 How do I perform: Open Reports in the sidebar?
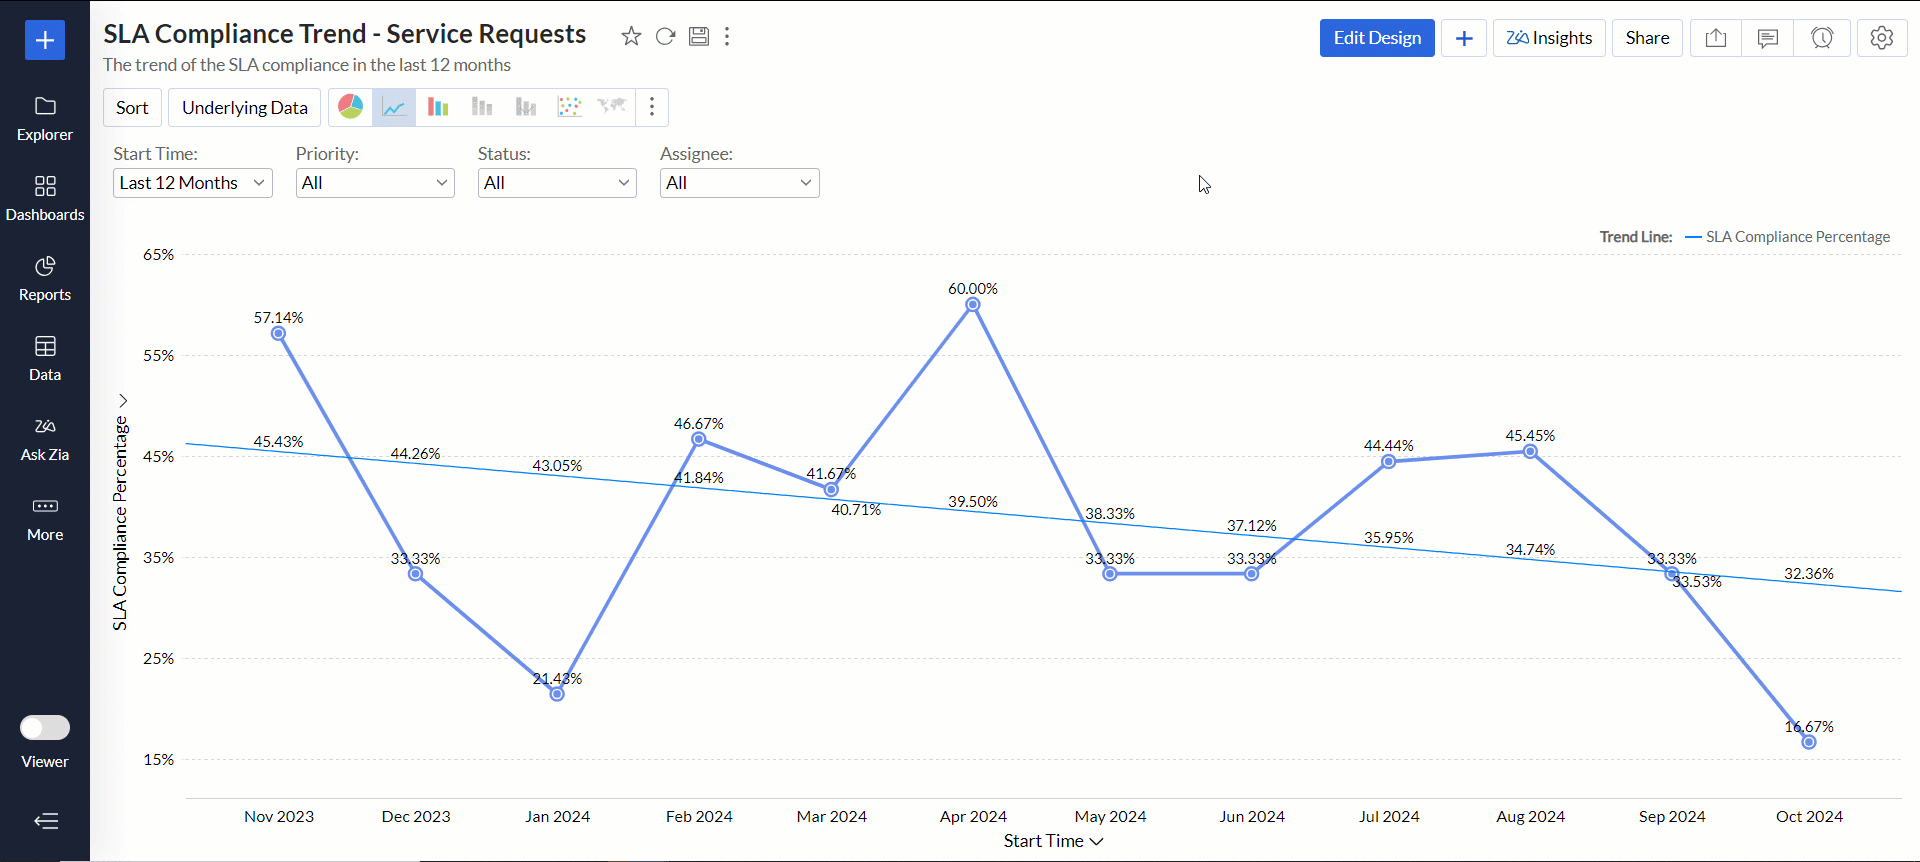click(x=45, y=278)
